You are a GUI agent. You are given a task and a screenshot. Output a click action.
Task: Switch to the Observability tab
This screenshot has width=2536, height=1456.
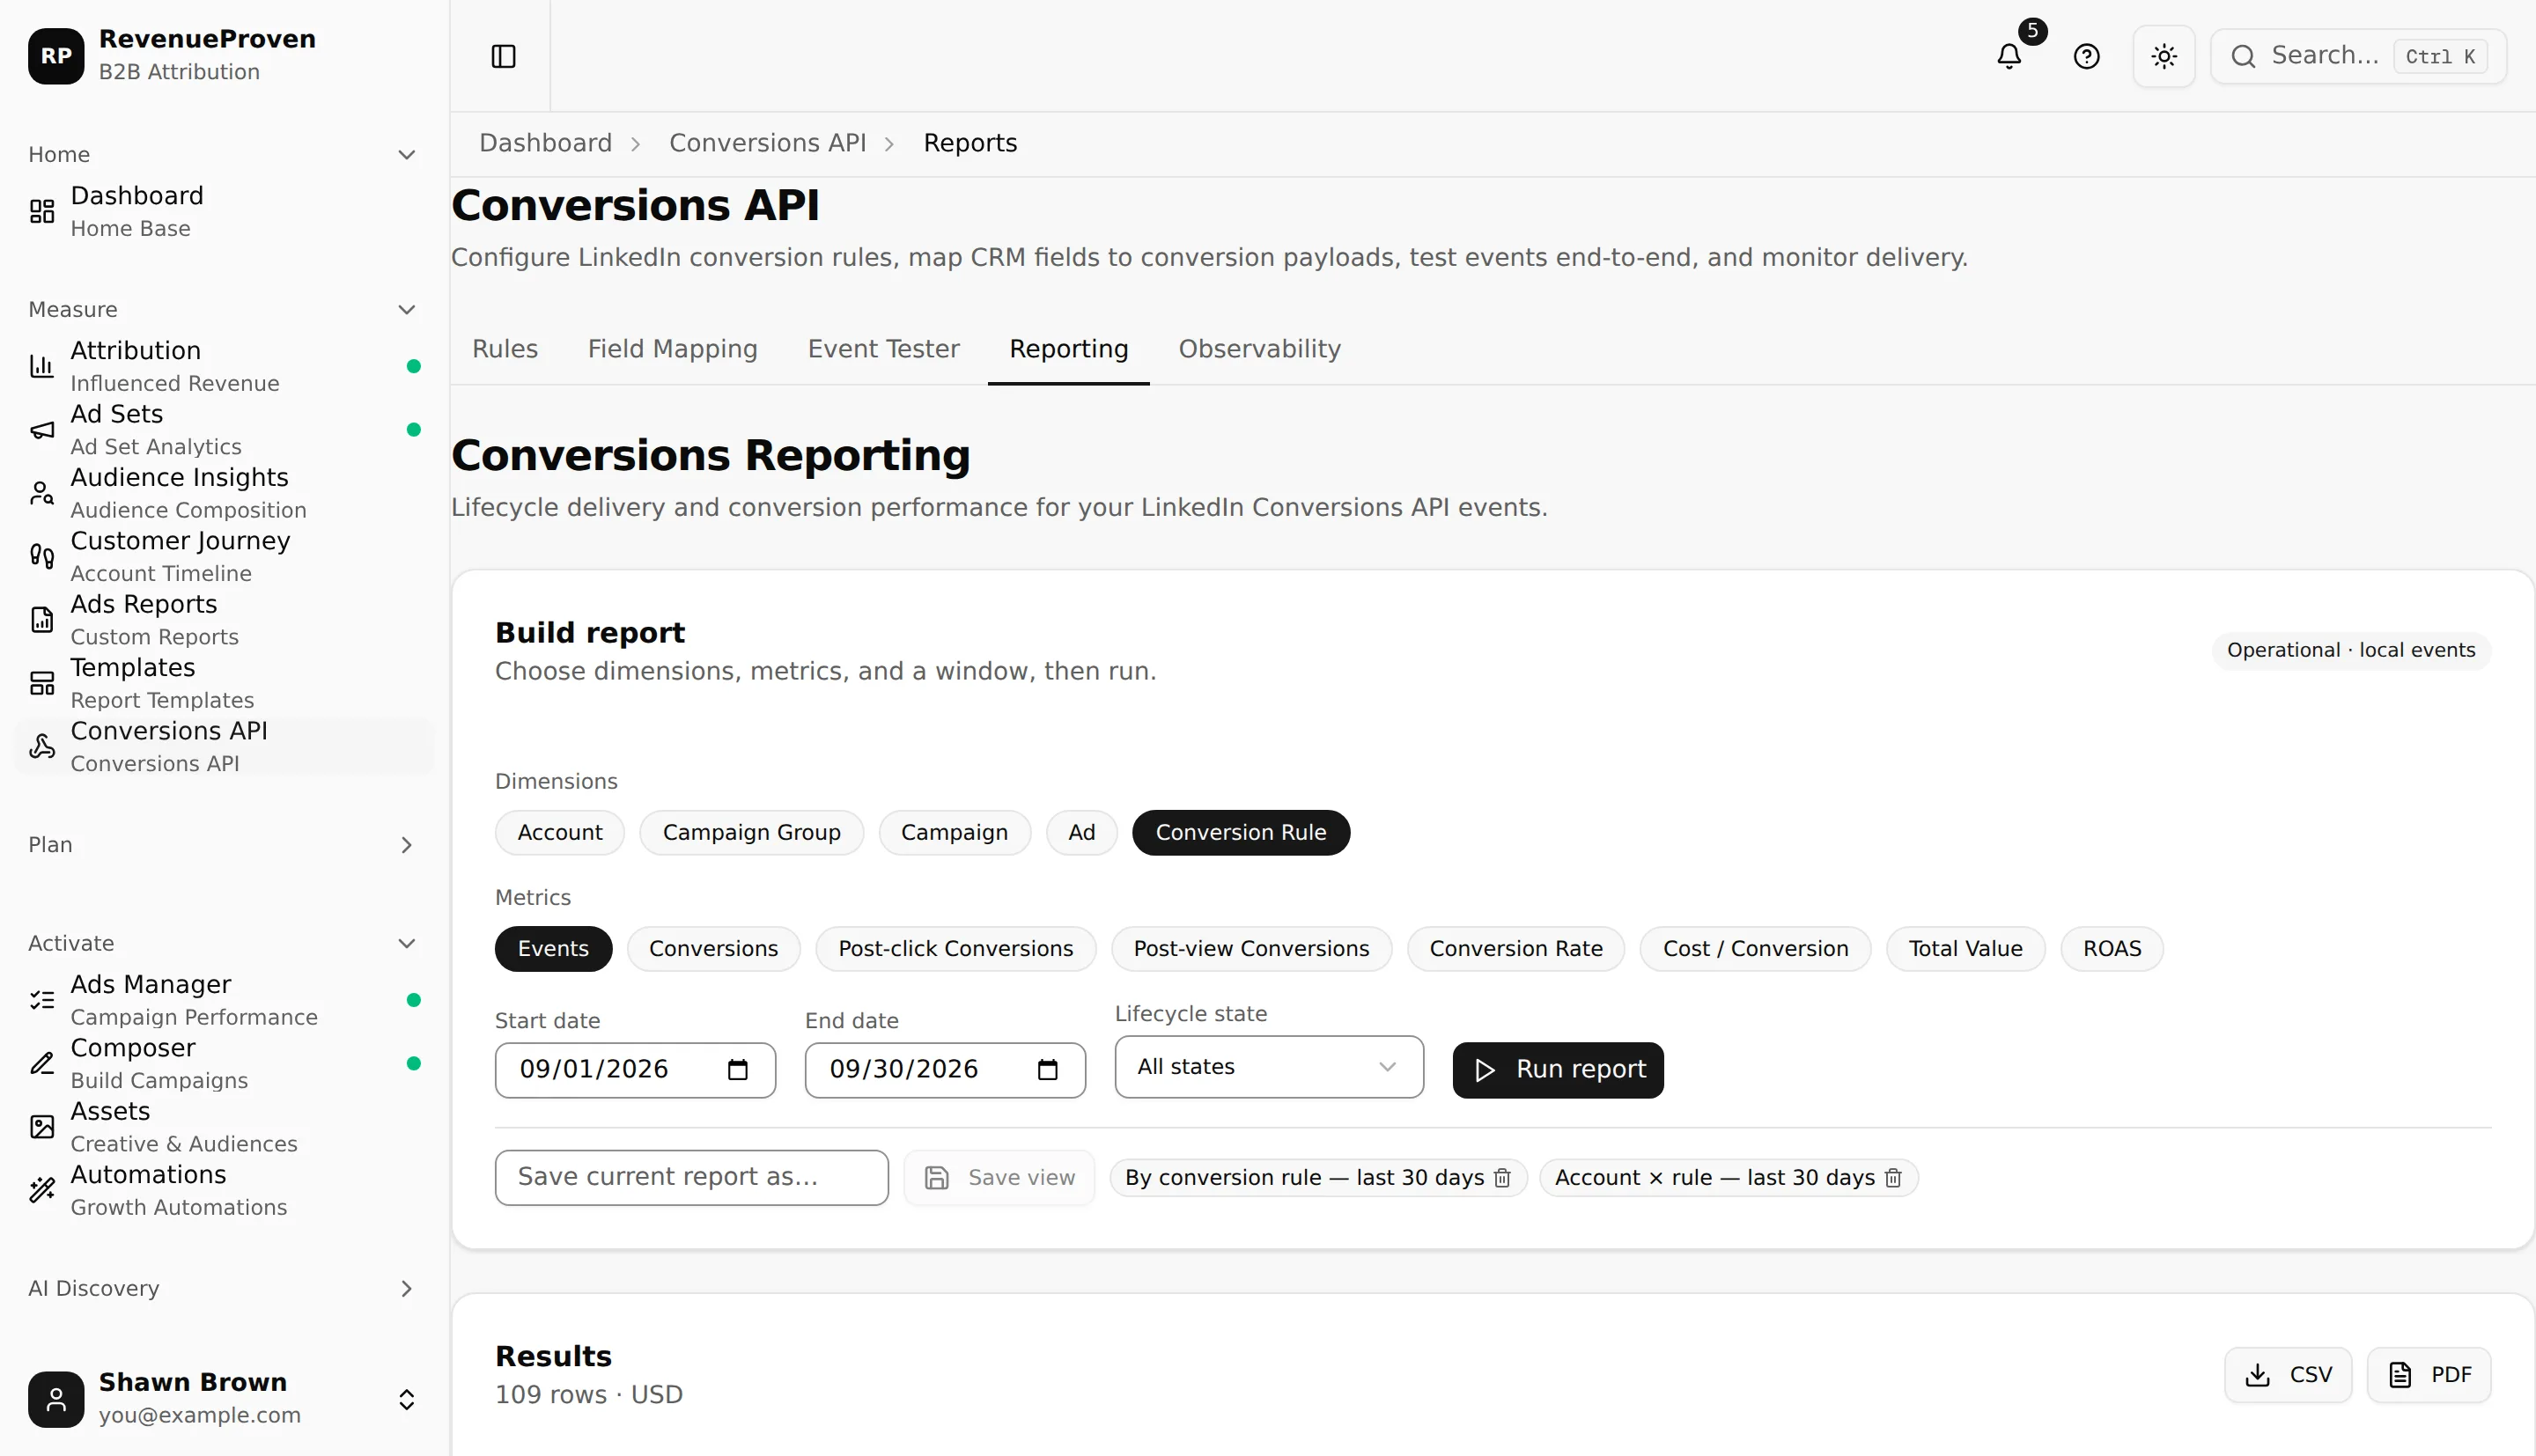point(1259,349)
